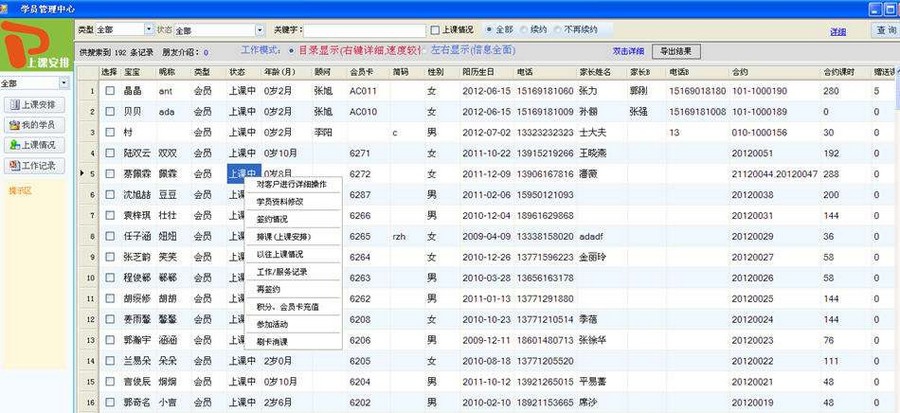Tick the checkbox for 沈旭喆 row
Screen dimensions: 900x413
click(110, 194)
